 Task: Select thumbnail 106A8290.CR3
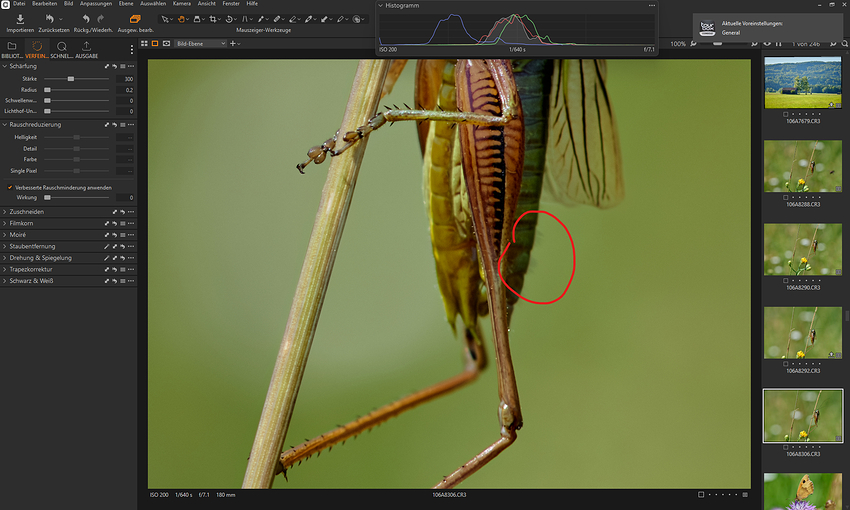point(803,249)
